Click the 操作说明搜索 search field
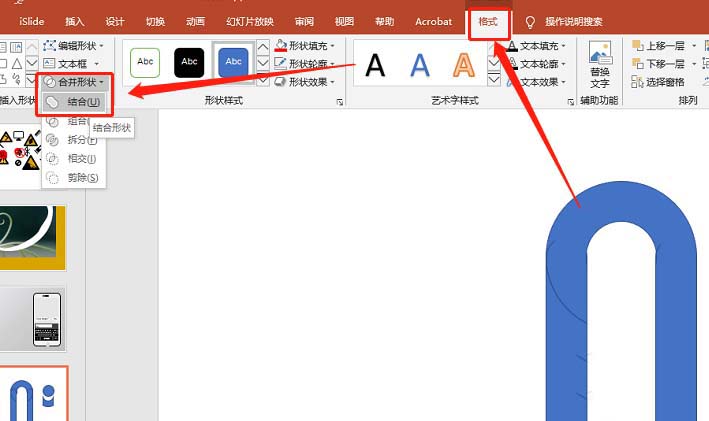The image size is (709, 421). 574,22
